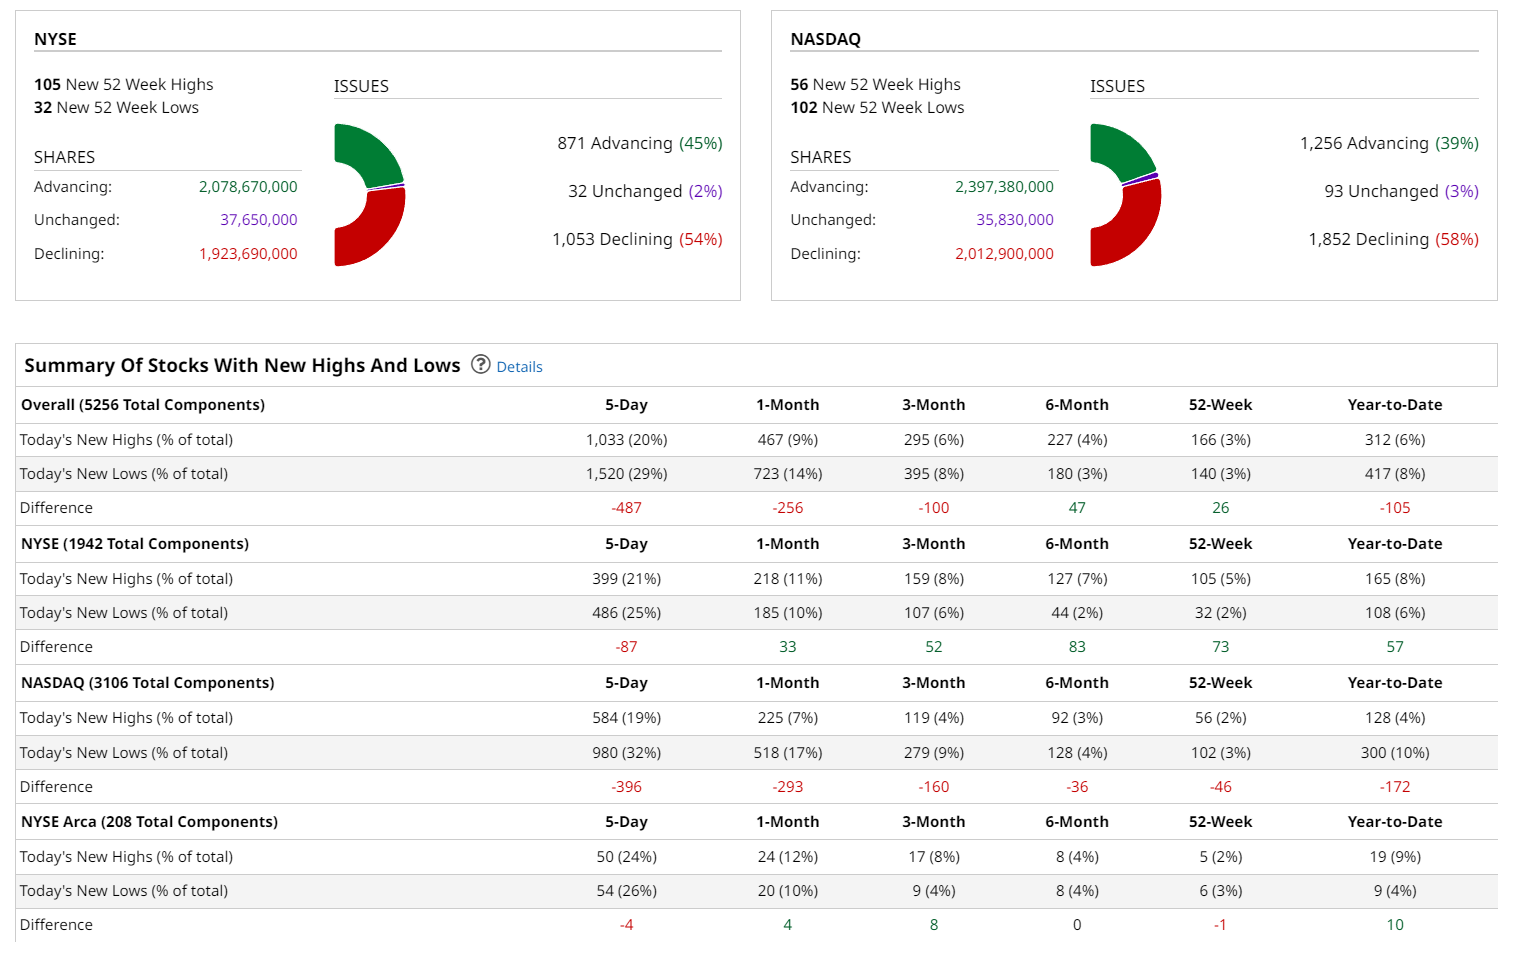Image resolution: width=1540 pixels, height=954 pixels.
Task: Select NASDAQ 5-Day difference -396
Action: [626, 787]
